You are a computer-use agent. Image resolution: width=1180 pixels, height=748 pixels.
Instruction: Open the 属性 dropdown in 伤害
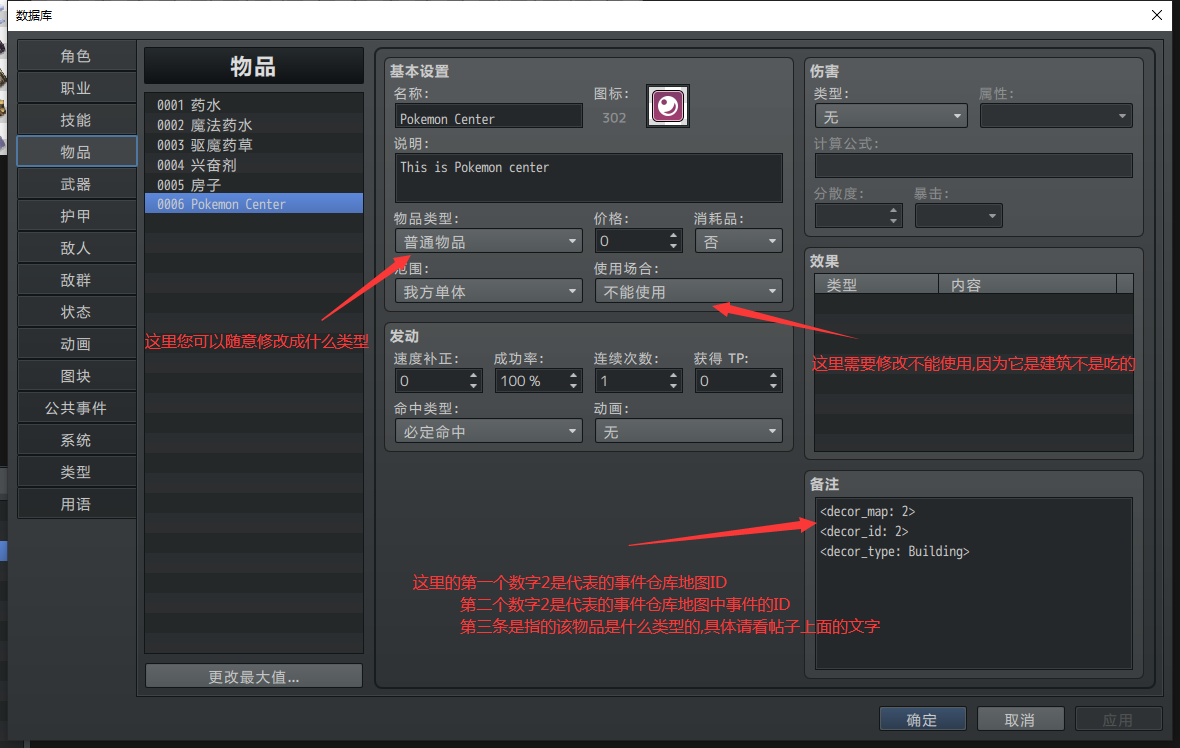click(x=1056, y=117)
